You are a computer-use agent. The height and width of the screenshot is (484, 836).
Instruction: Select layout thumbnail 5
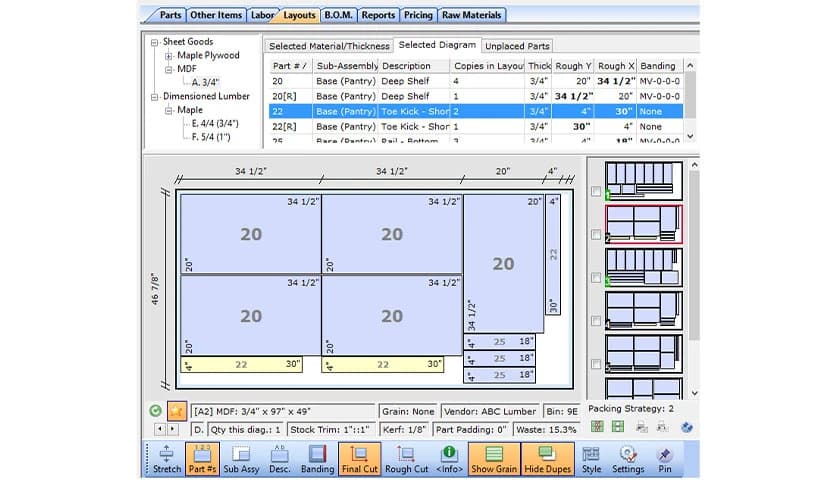tap(644, 353)
